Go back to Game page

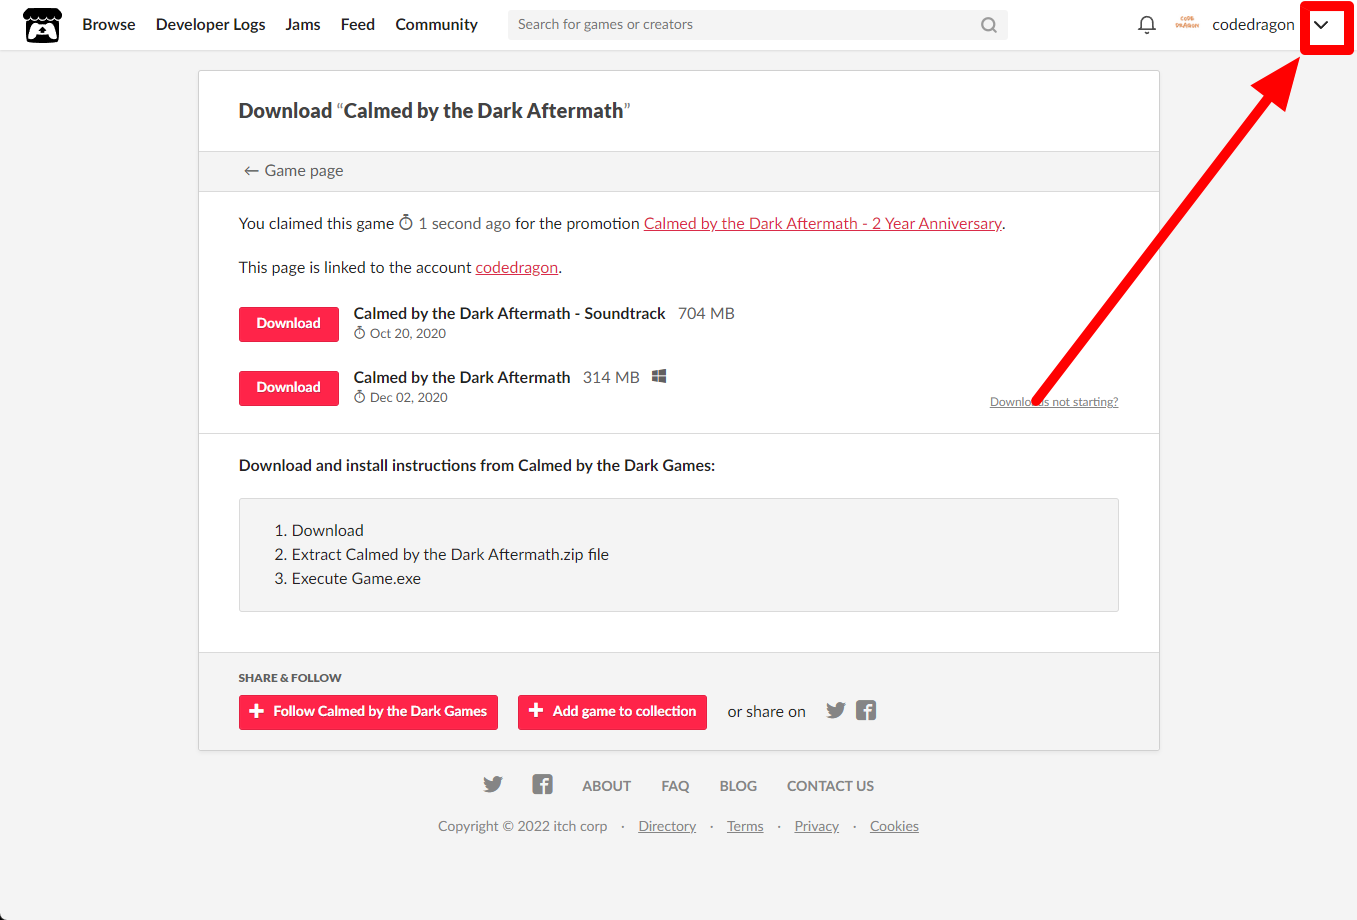coord(293,171)
